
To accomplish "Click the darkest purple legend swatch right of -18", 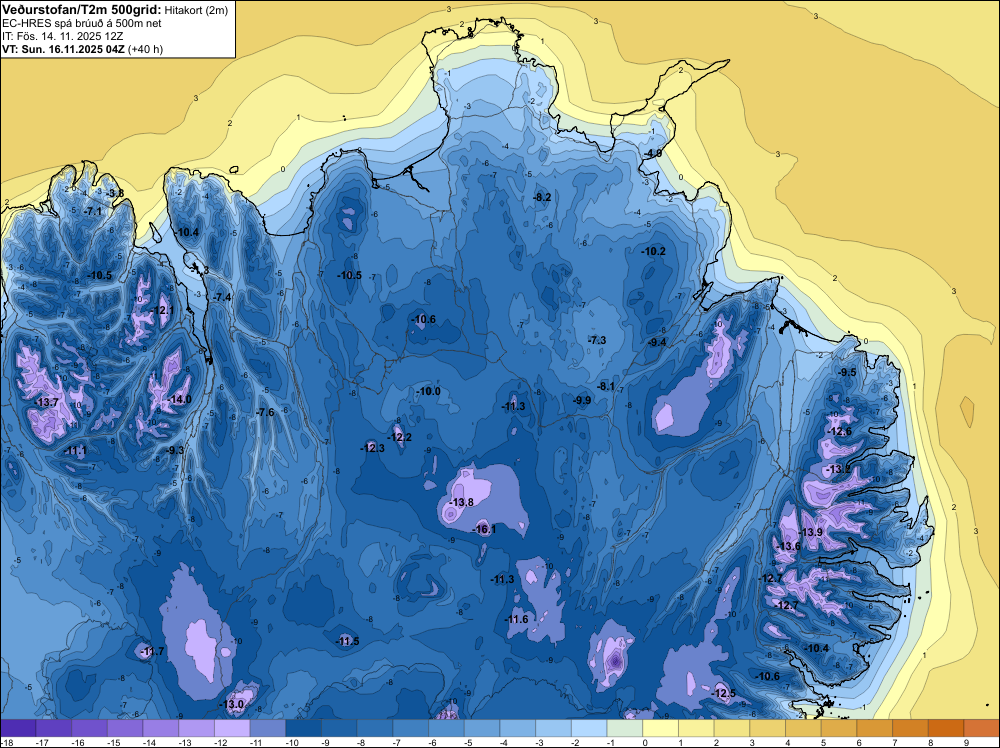I will pos(18,728).
